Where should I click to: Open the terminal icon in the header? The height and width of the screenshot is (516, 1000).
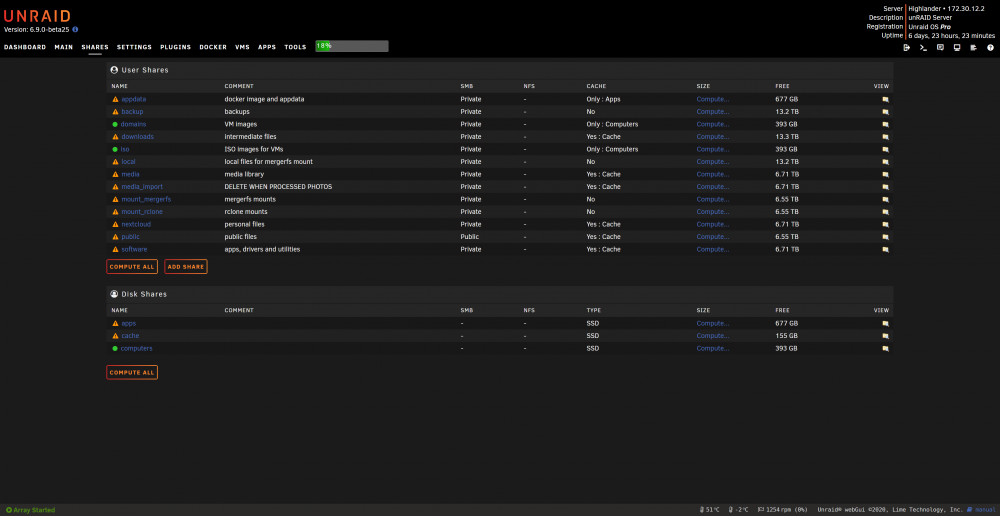tap(923, 47)
